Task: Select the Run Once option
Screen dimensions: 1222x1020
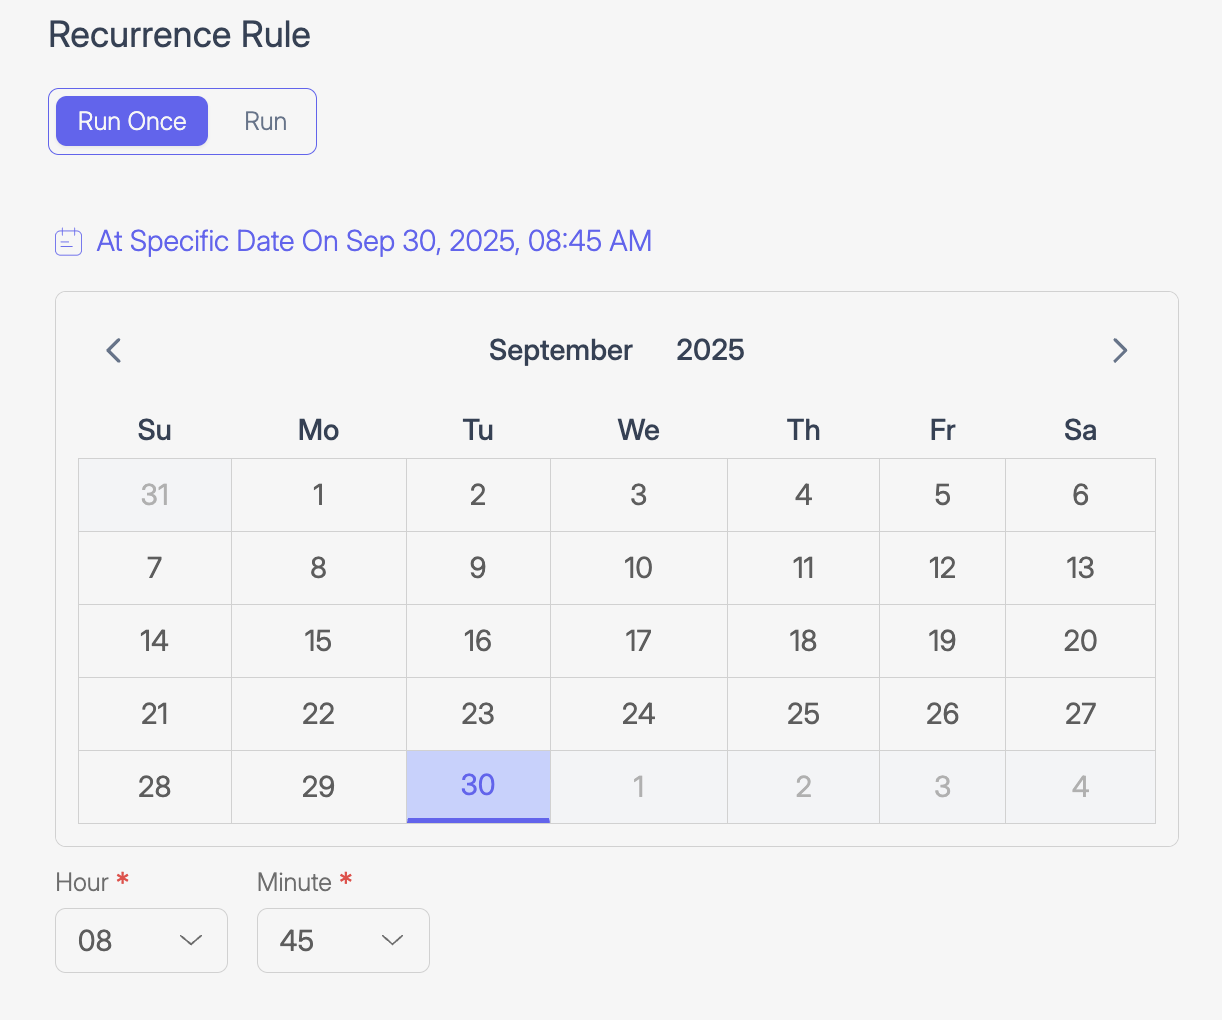Action: click(x=132, y=122)
